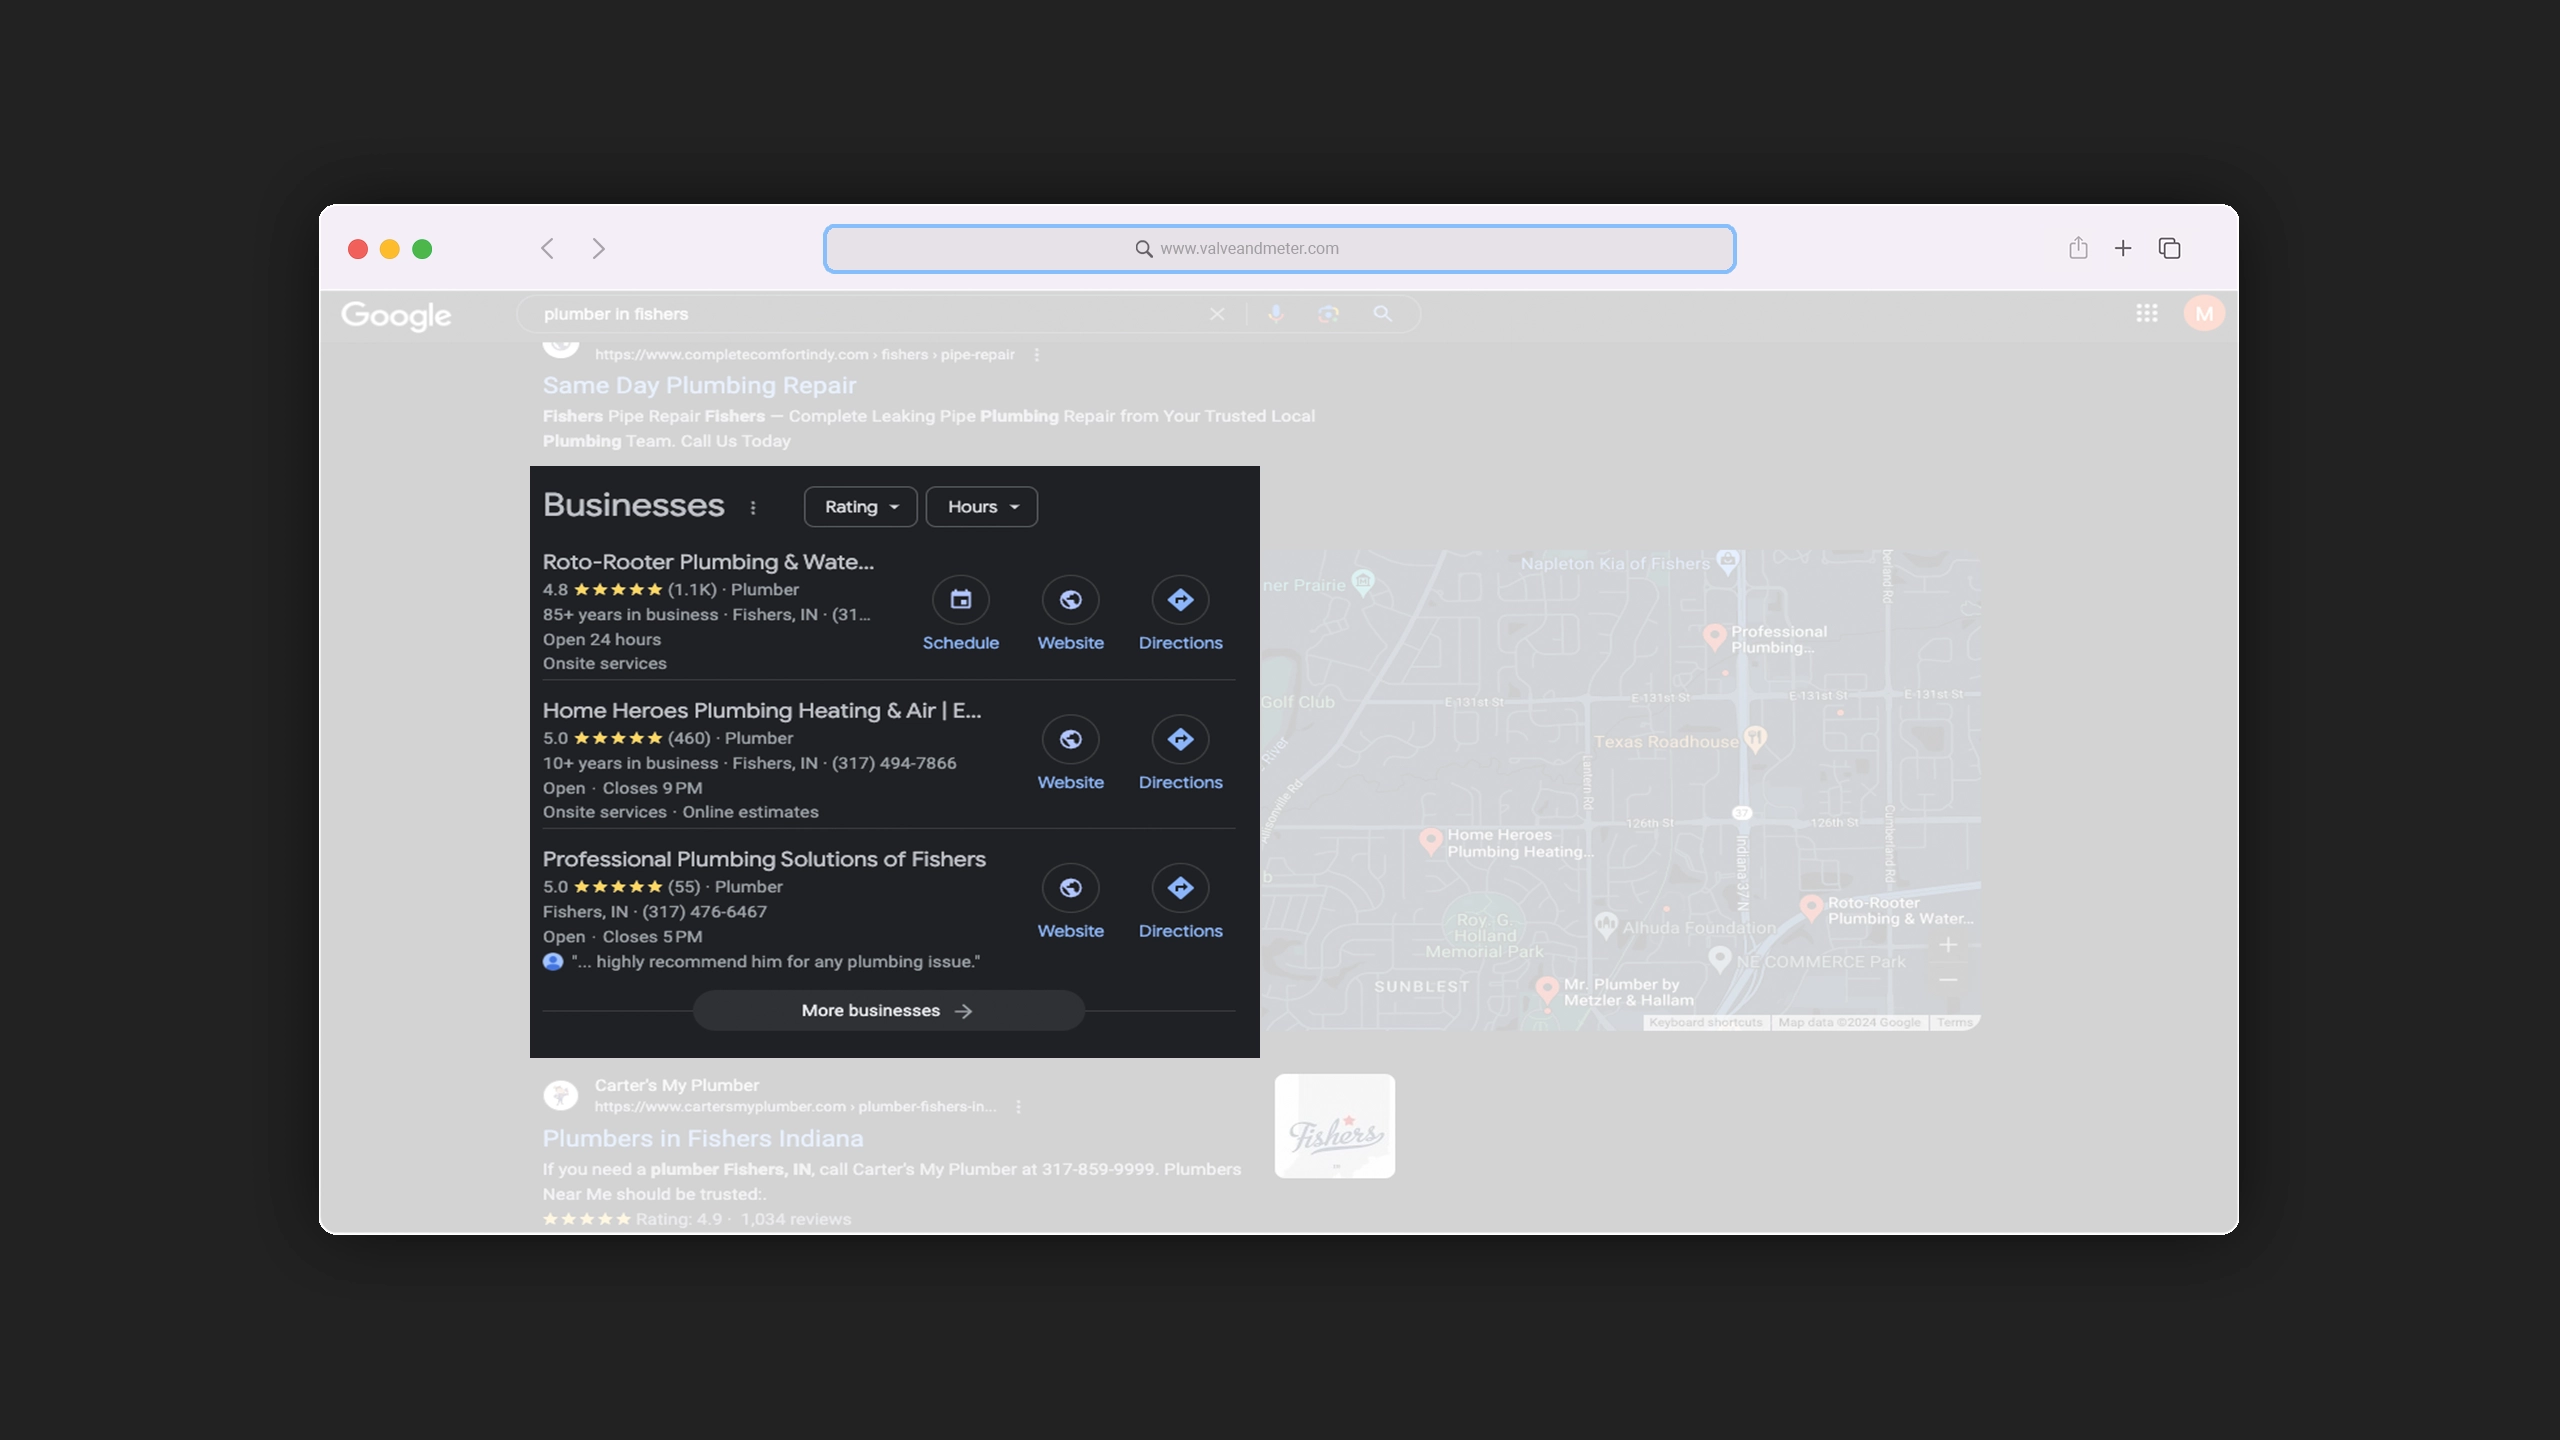Click Directions icon for Home Heroes
The width and height of the screenshot is (2560, 1440).
pos(1180,739)
